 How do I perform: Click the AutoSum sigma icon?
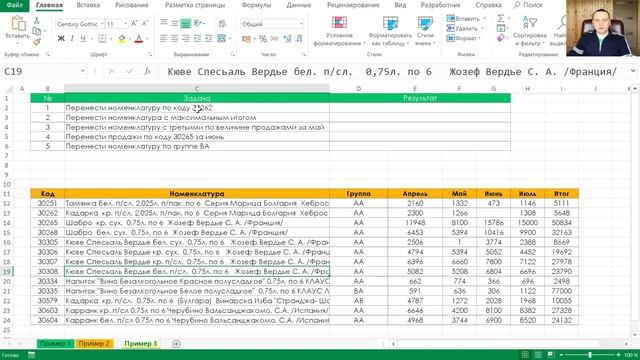(x=501, y=18)
